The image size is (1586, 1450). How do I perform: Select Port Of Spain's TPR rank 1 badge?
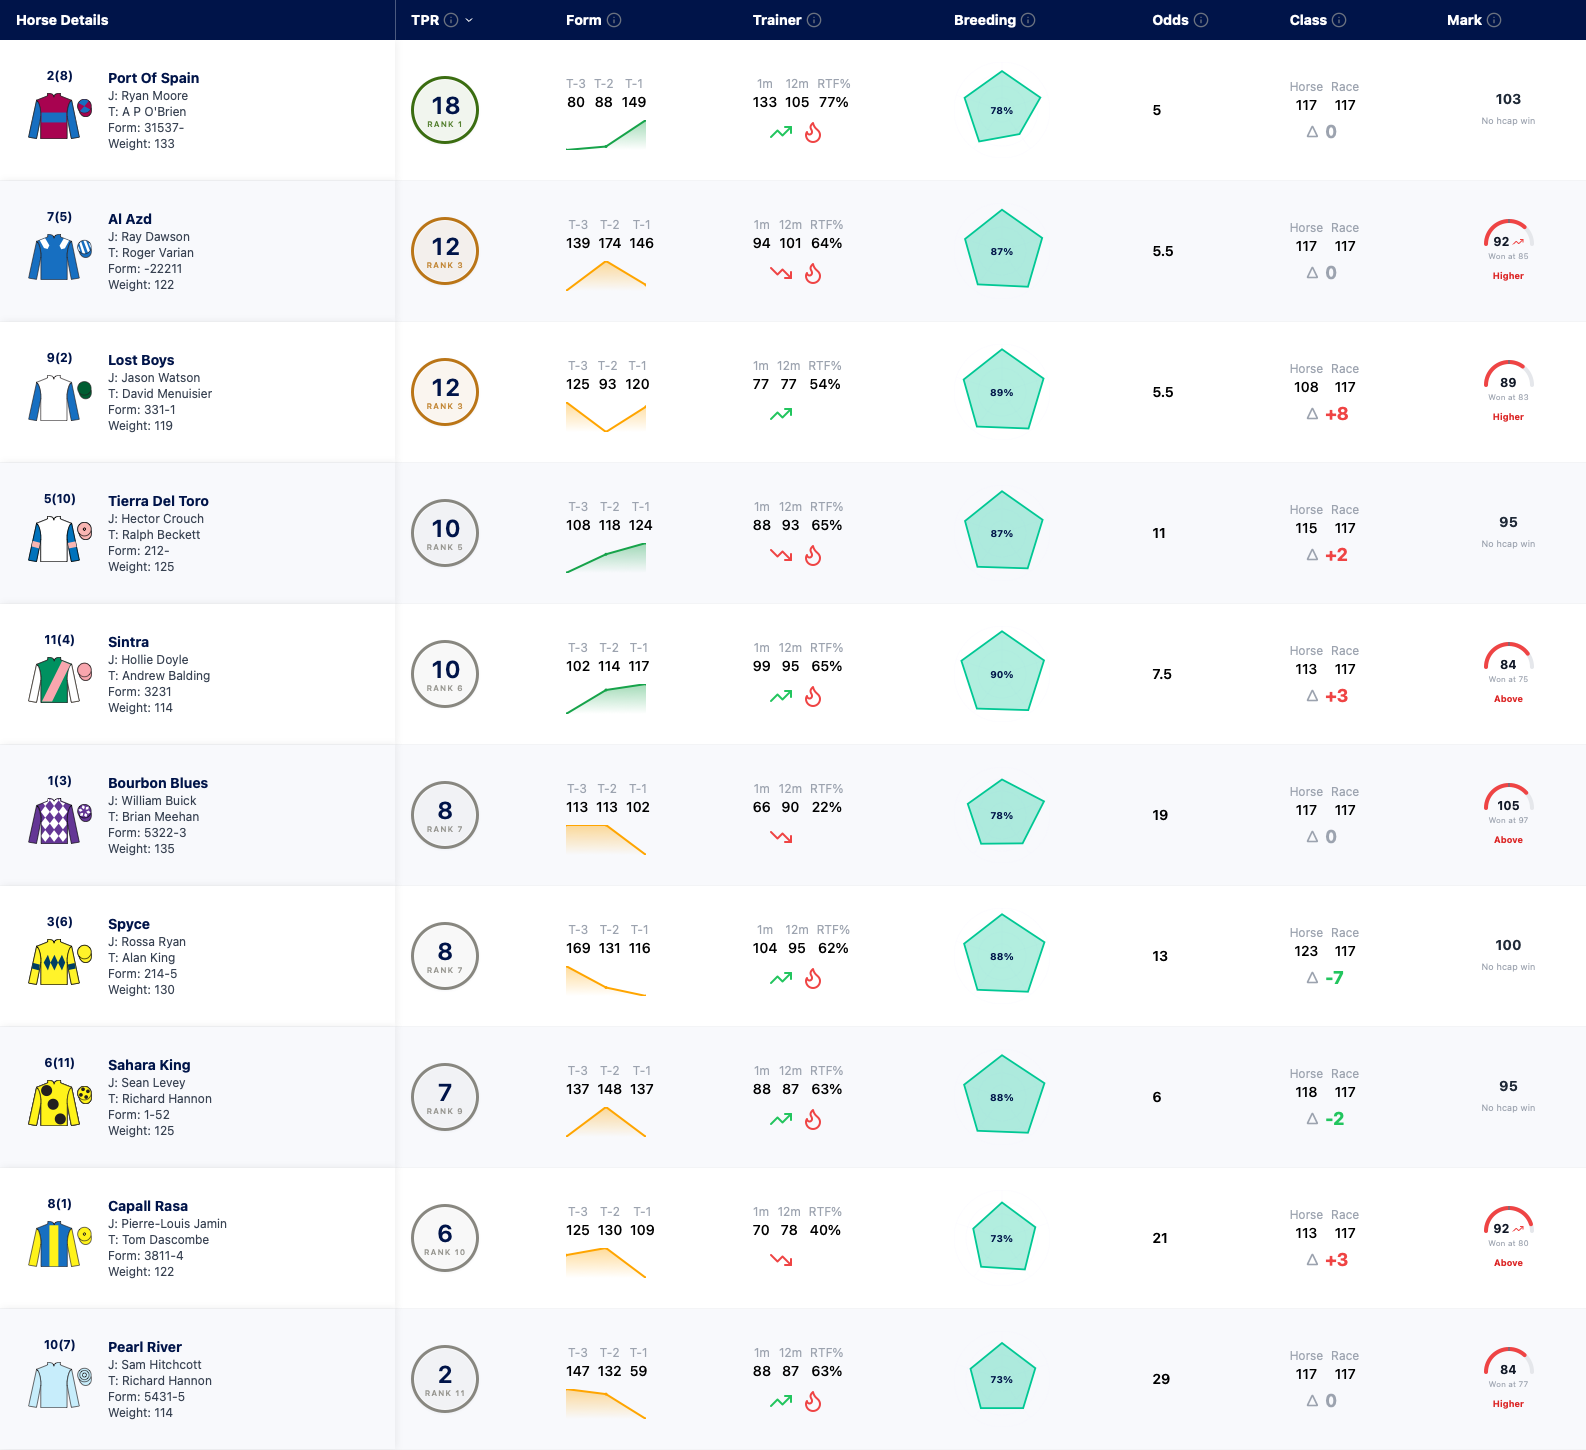point(445,110)
